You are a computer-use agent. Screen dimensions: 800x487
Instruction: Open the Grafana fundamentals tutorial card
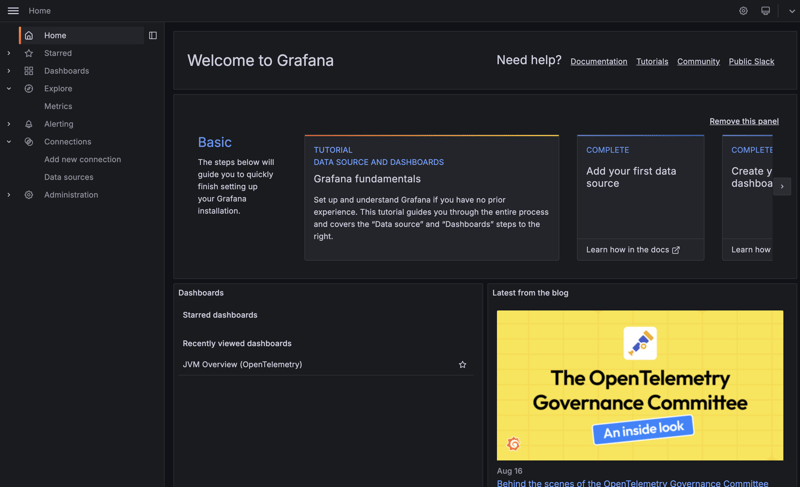(x=432, y=198)
